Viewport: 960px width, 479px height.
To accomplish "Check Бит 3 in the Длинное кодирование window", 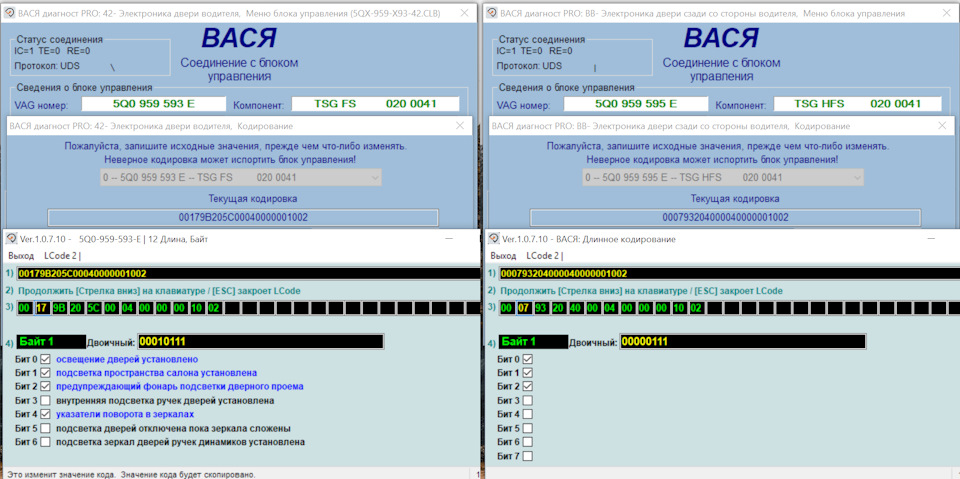I will 527,401.
